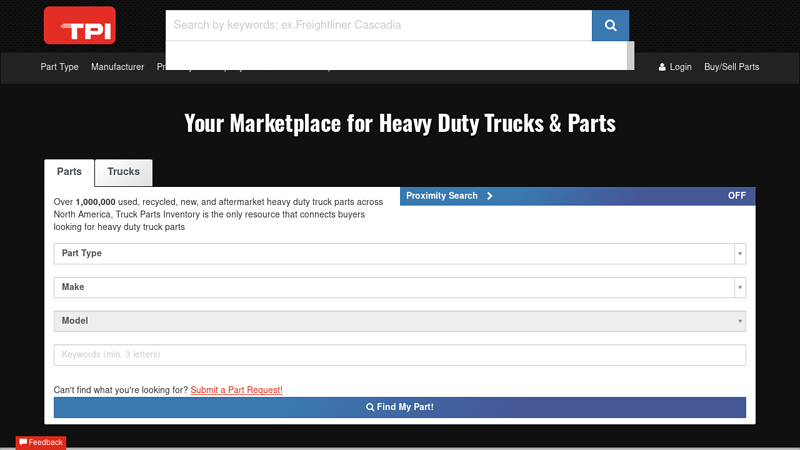Viewport: 800px width, 450px height.
Task: Click the Feedback button
Action: pyautogui.click(x=41, y=442)
